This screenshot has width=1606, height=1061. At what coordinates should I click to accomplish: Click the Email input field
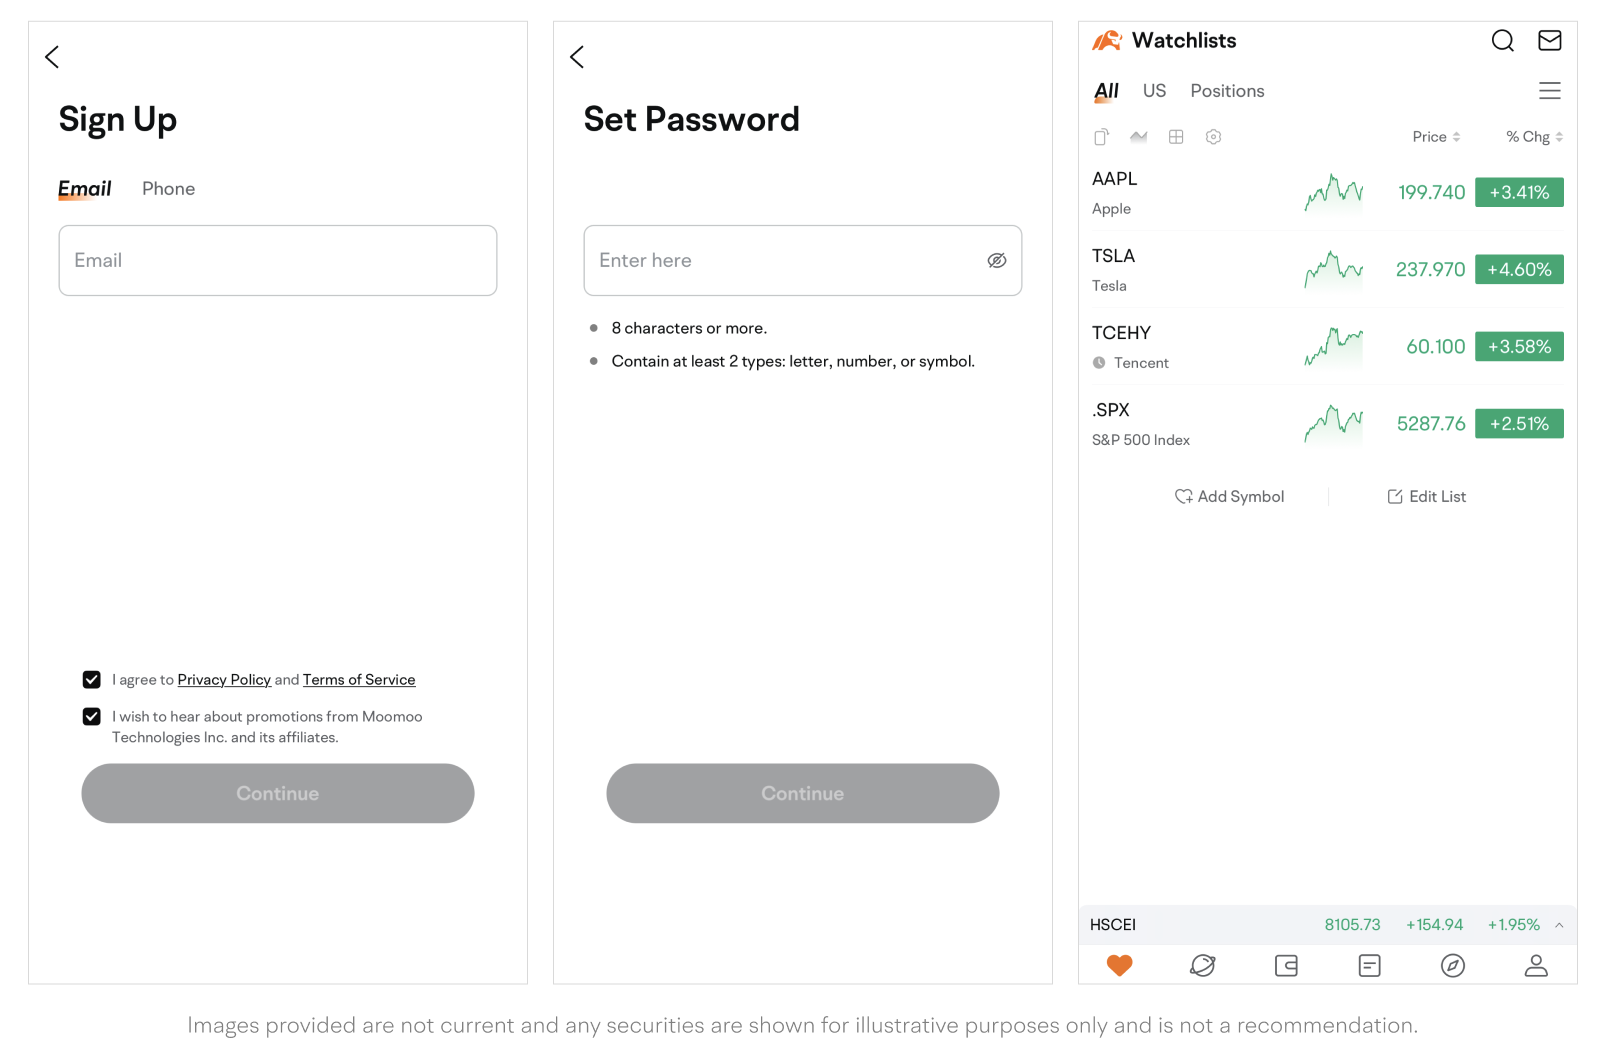pyautogui.click(x=278, y=261)
